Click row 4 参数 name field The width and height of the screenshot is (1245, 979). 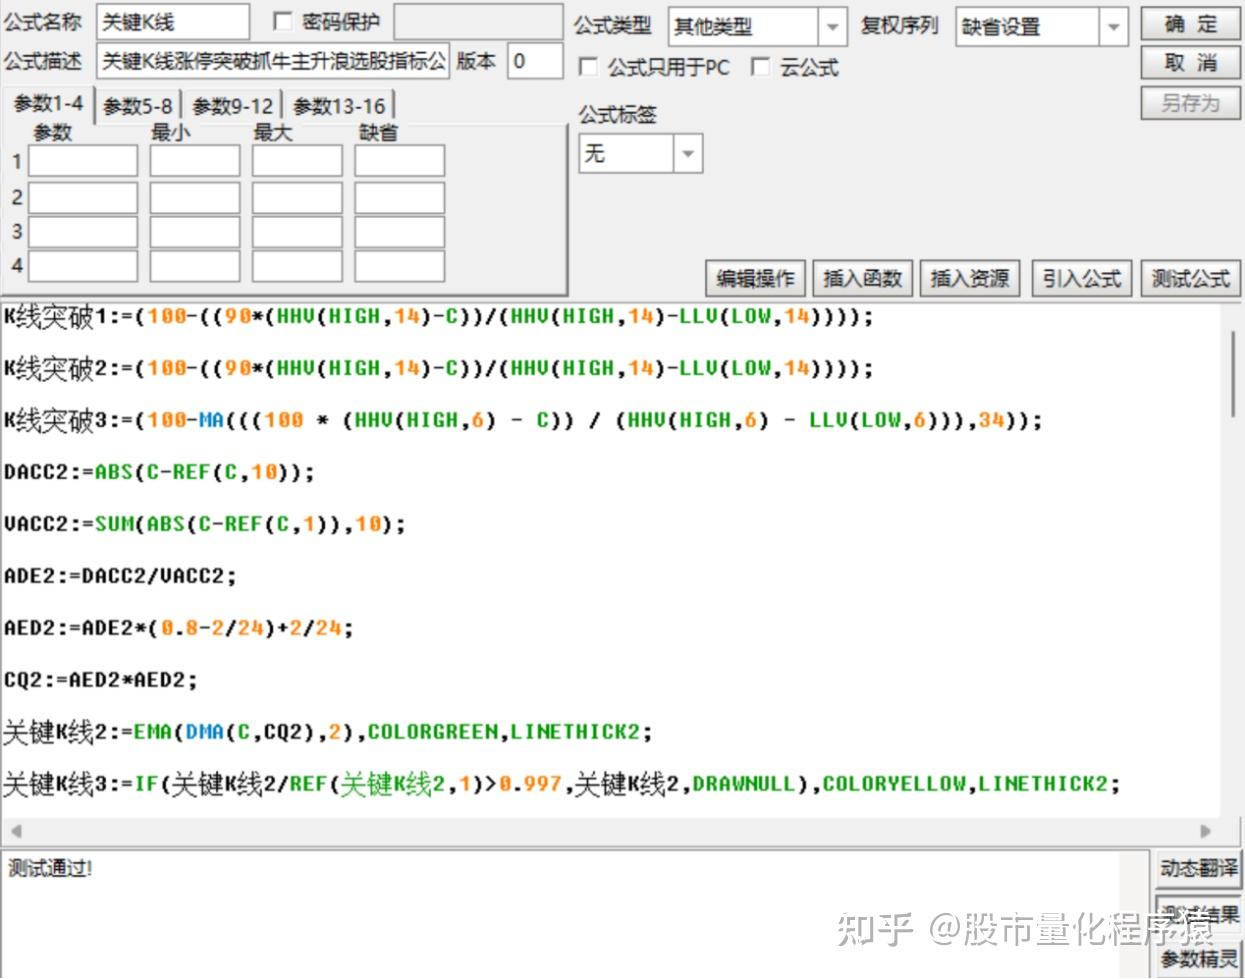pyautogui.click(x=83, y=266)
